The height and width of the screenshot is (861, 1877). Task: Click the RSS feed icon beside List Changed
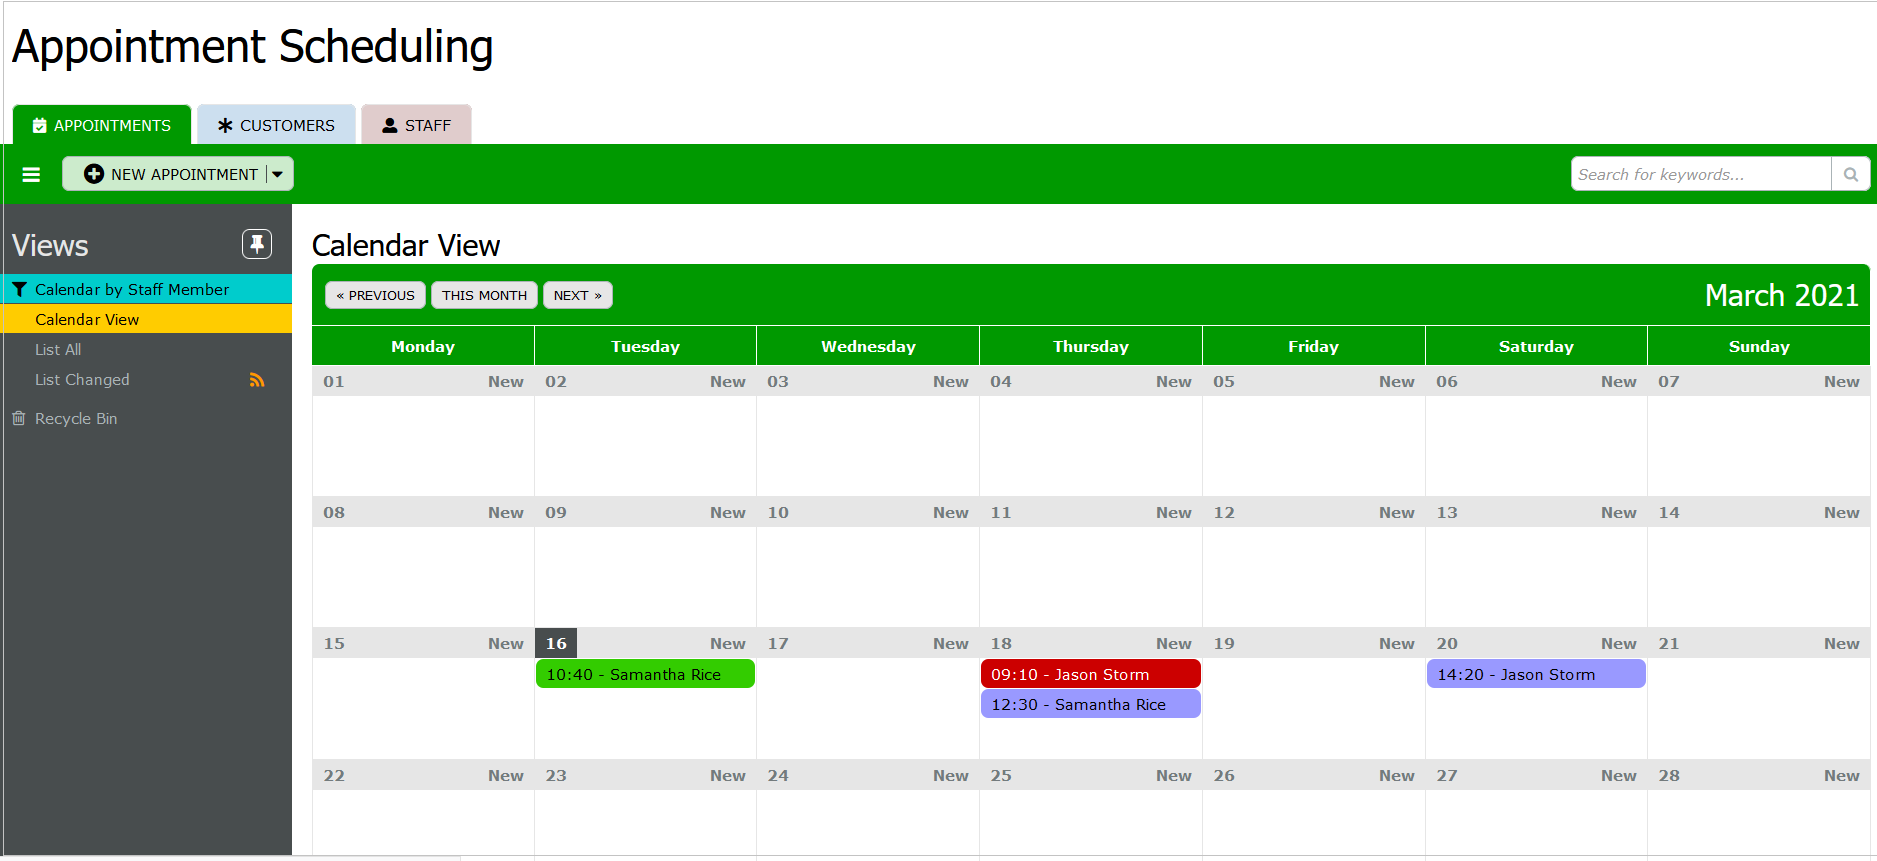[x=257, y=380]
